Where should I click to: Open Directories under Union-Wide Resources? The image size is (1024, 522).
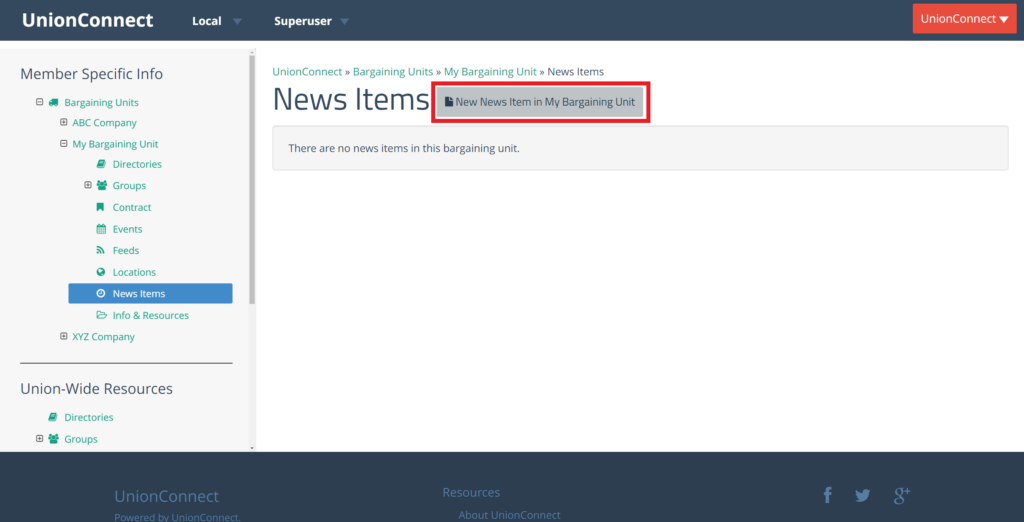point(89,417)
